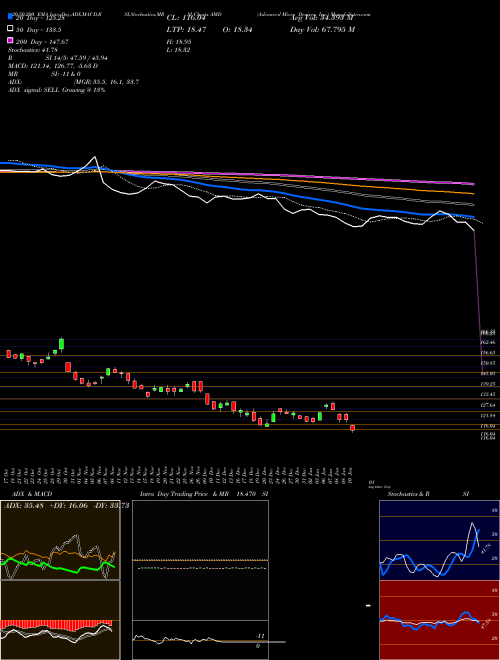The width and height of the screenshot is (500, 660).
Task: Click the white 50 Day EMA legend swatch
Action: pos(10,29)
